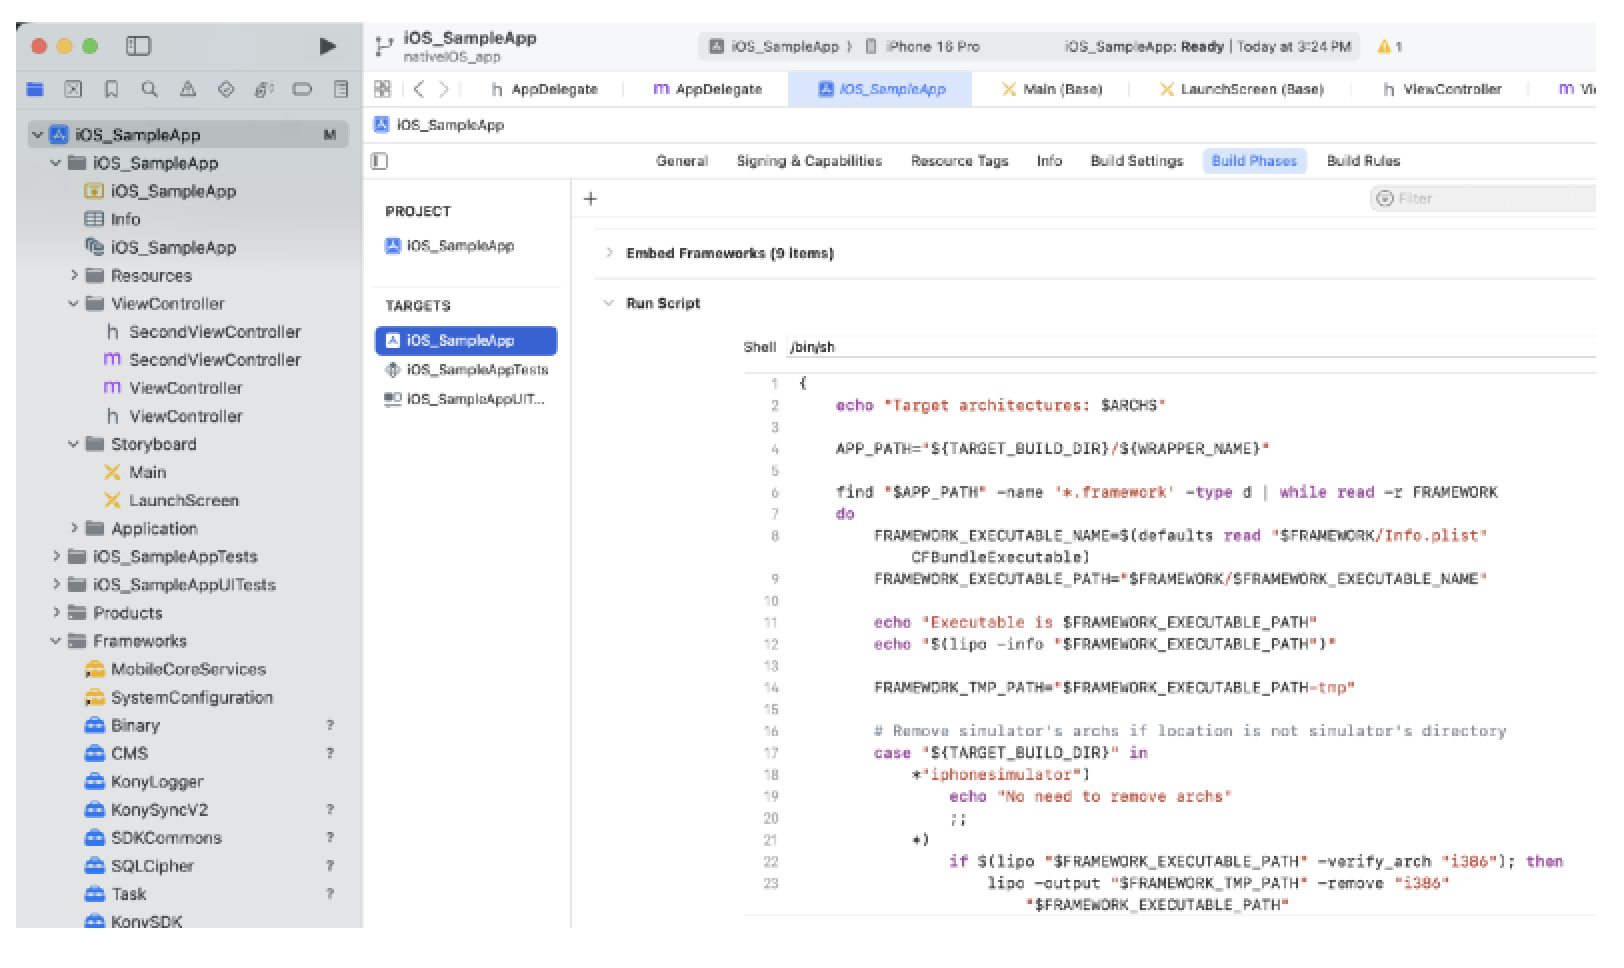Open the Report navigator
The height and width of the screenshot is (968, 1624).
tap(340, 89)
